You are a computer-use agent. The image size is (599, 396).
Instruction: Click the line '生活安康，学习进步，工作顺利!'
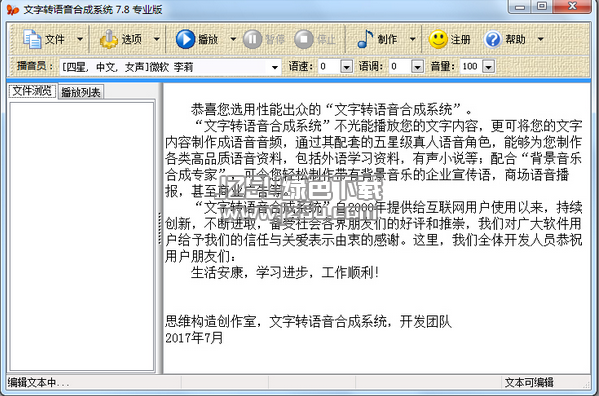[x=285, y=273]
